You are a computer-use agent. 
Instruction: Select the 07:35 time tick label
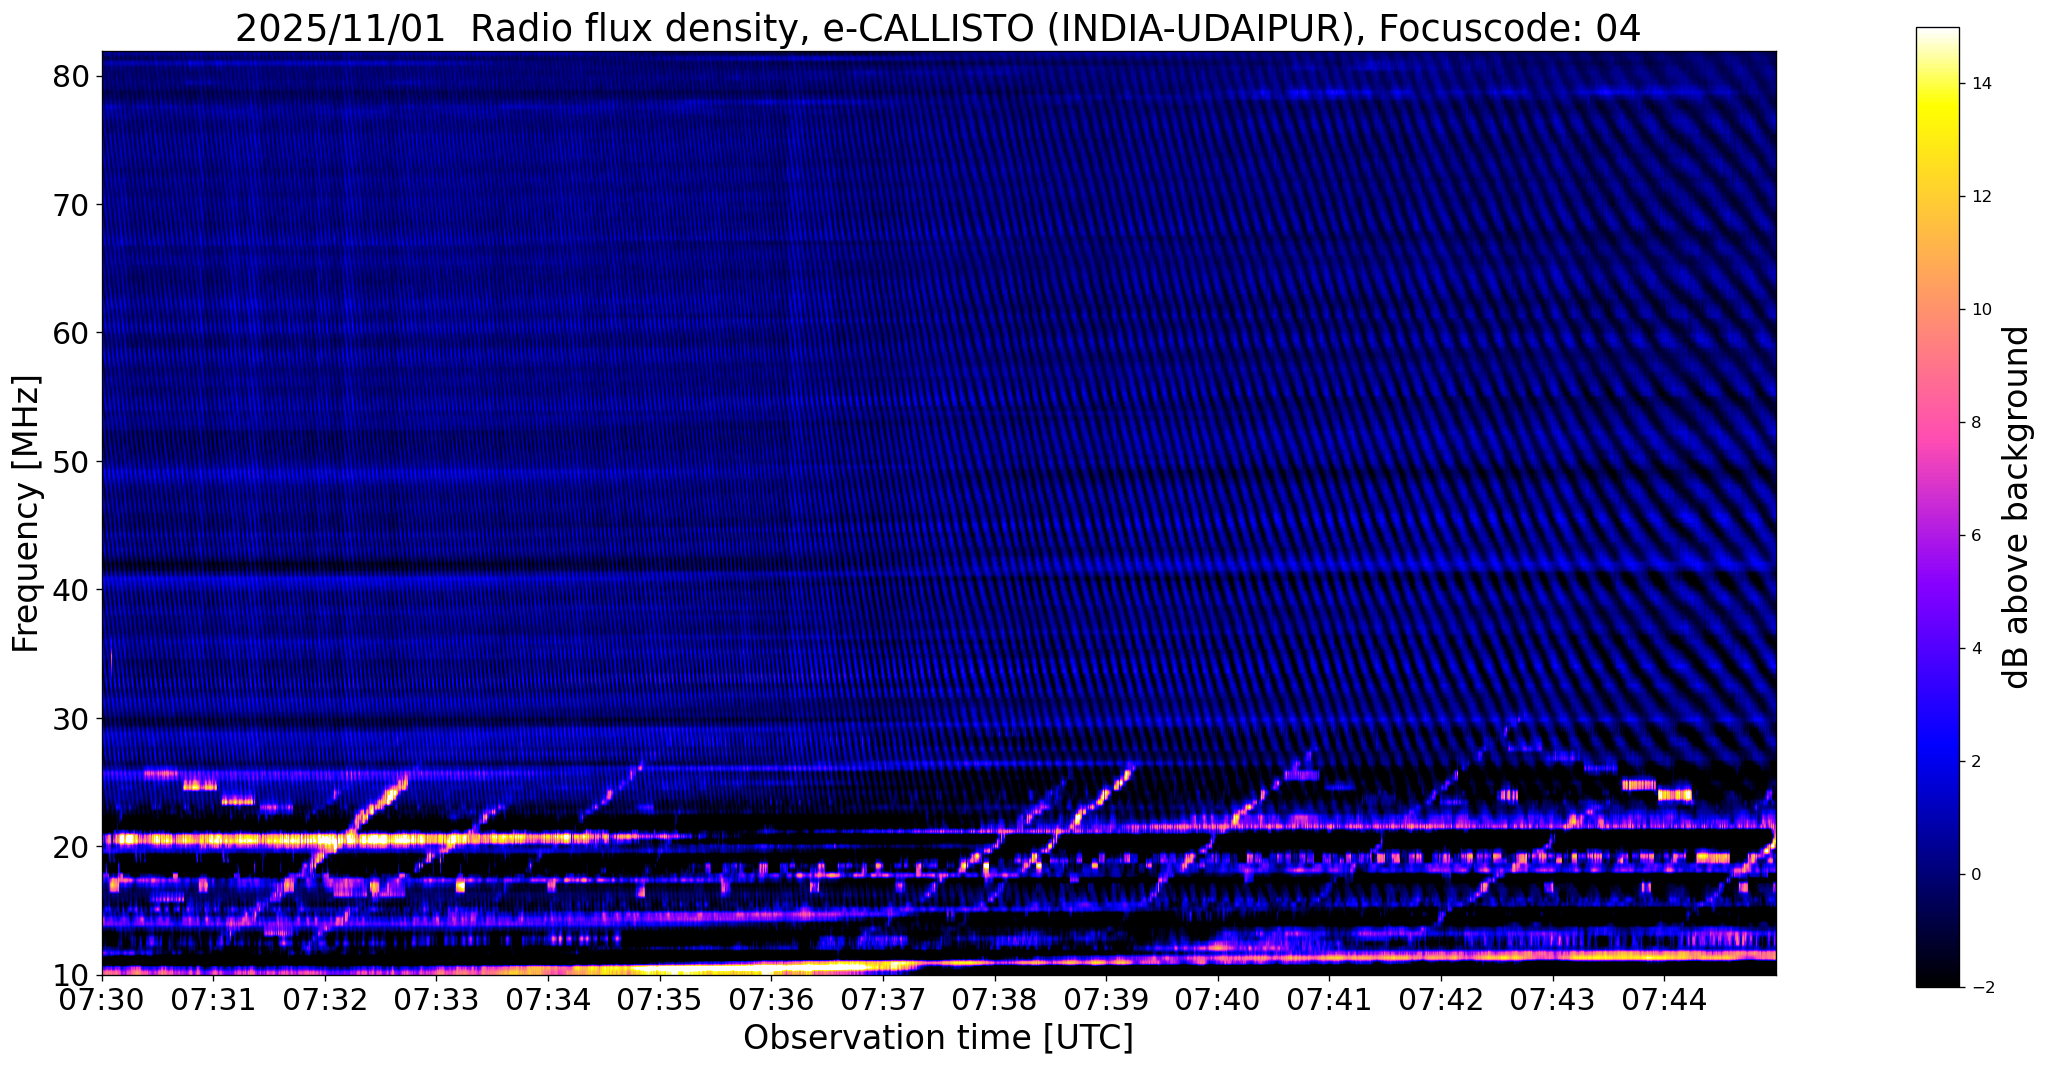[x=660, y=999]
